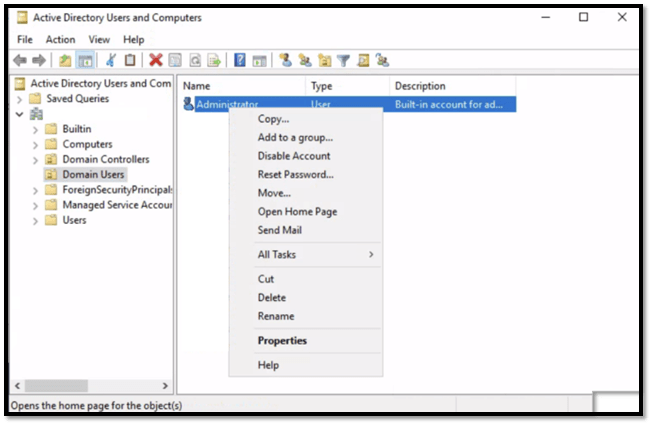Viewport: 650px width, 424px height.
Task: Select the Saved Queries tree node
Action: tap(78, 99)
